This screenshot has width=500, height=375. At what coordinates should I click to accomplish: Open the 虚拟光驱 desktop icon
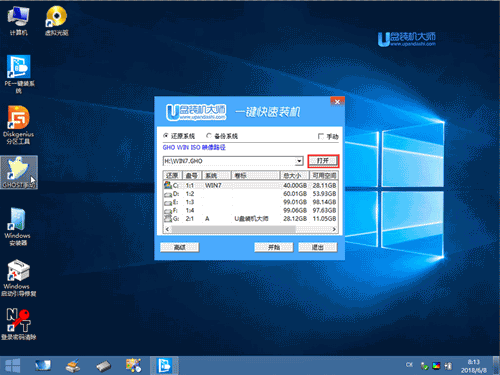pos(56,21)
